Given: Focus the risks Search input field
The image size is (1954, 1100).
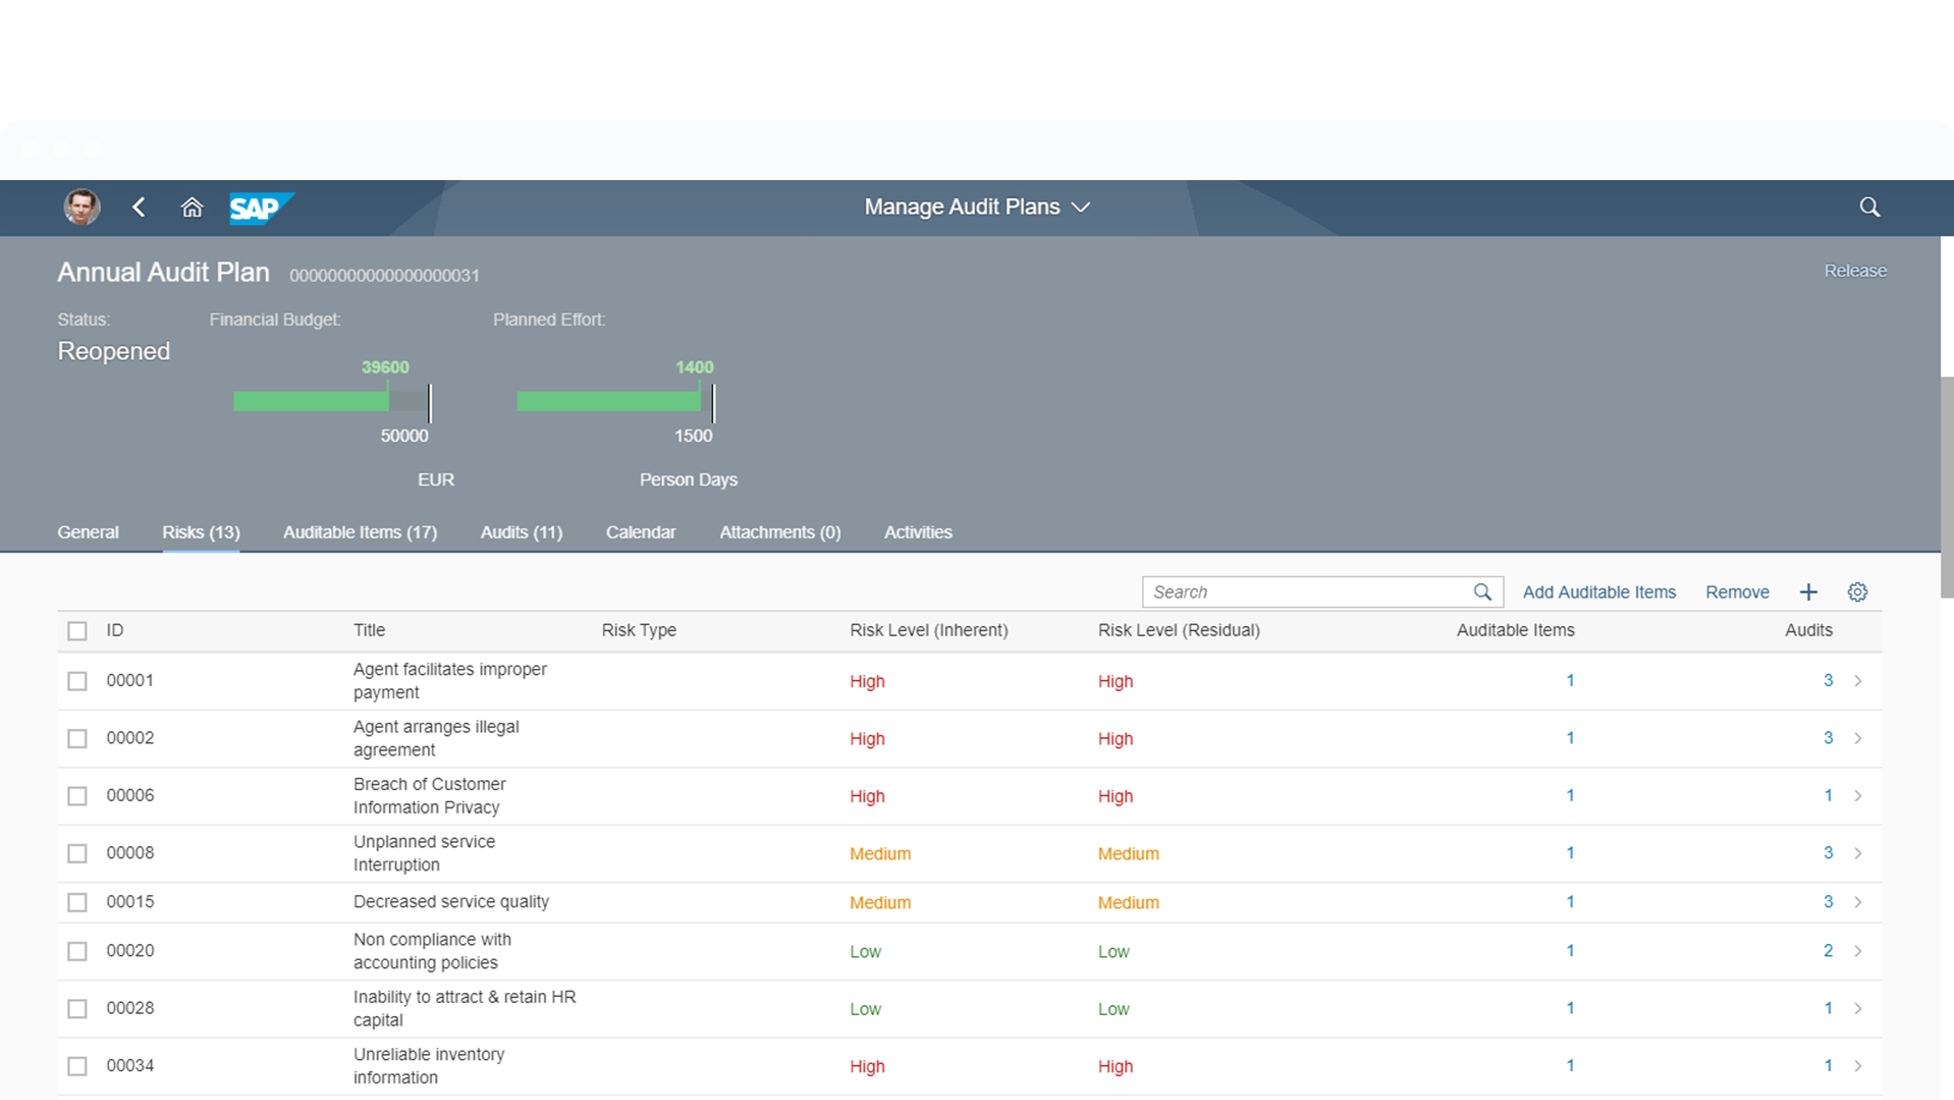Looking at the screenshot, I should click(1305, 592).
